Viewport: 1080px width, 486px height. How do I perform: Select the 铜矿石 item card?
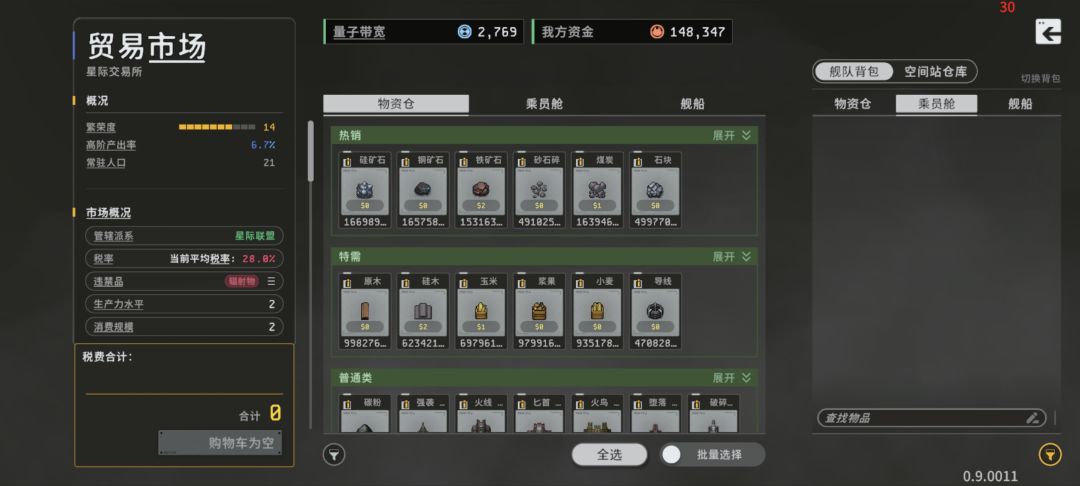[x=423, y=189]
